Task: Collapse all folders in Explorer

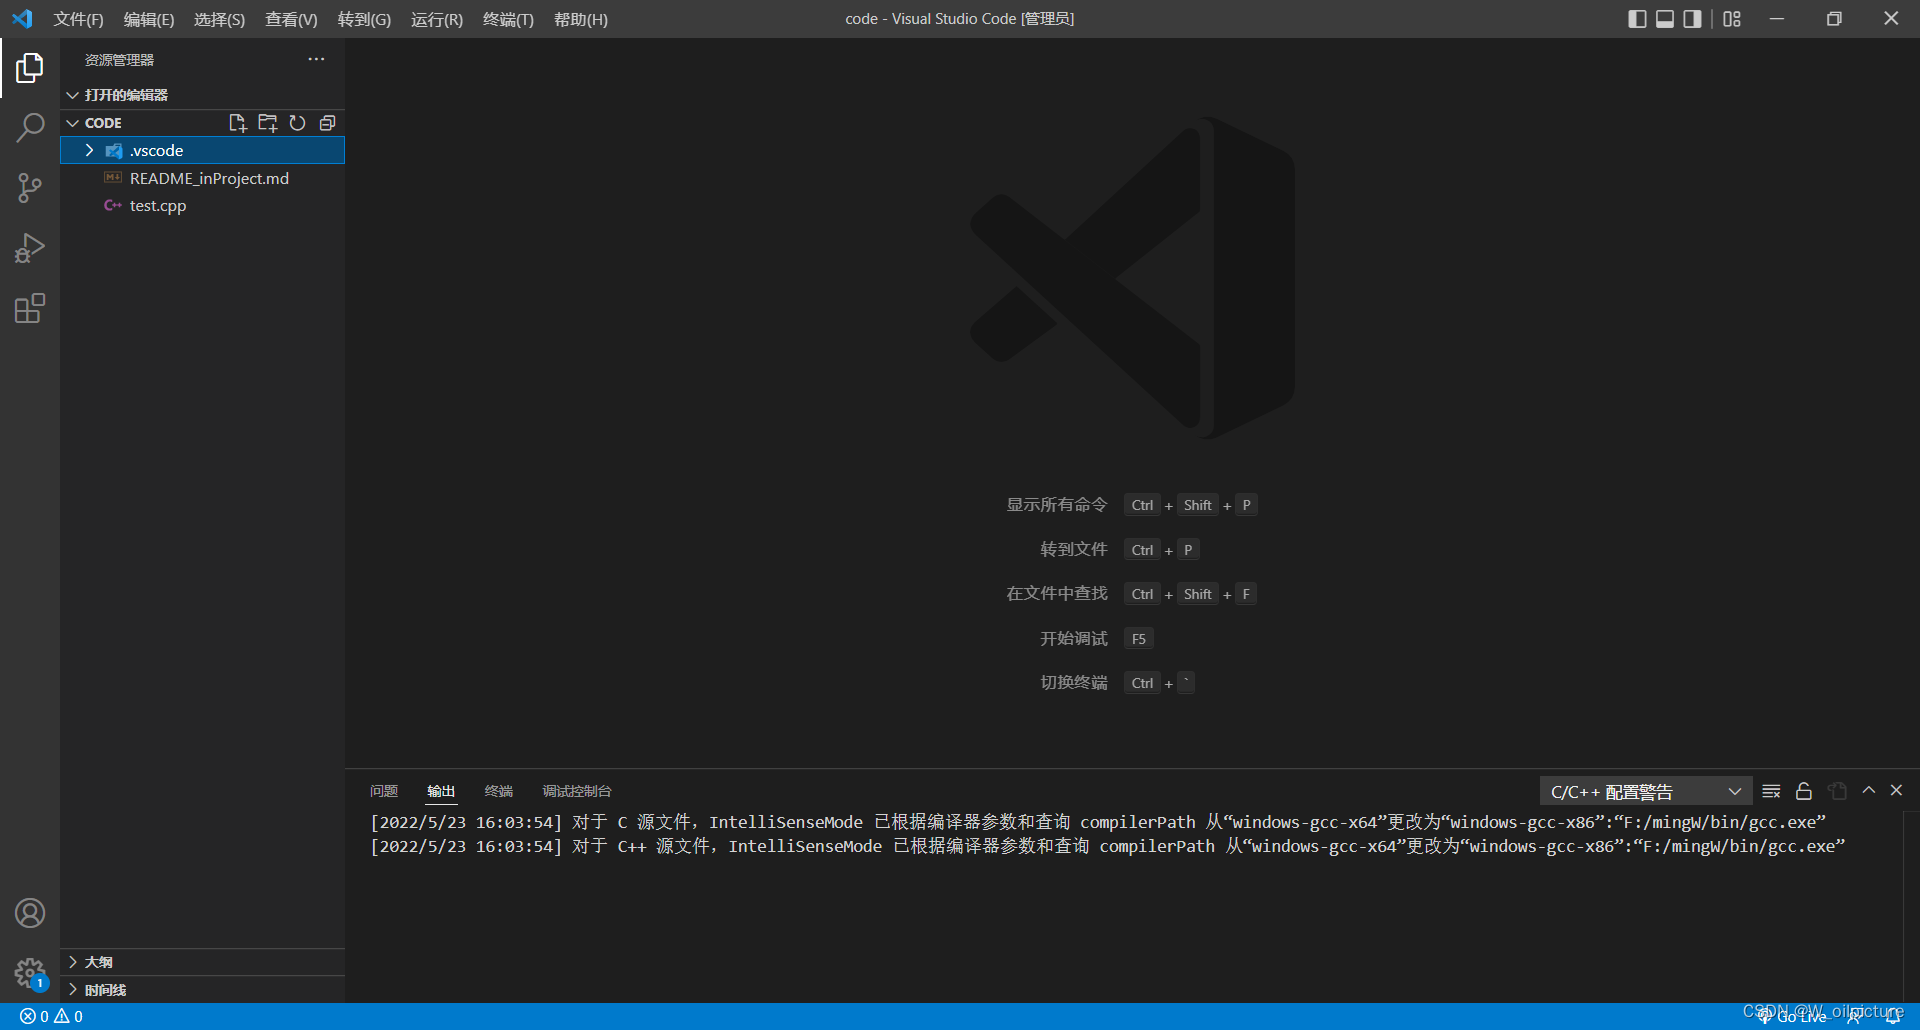Action: click(327, 123)
